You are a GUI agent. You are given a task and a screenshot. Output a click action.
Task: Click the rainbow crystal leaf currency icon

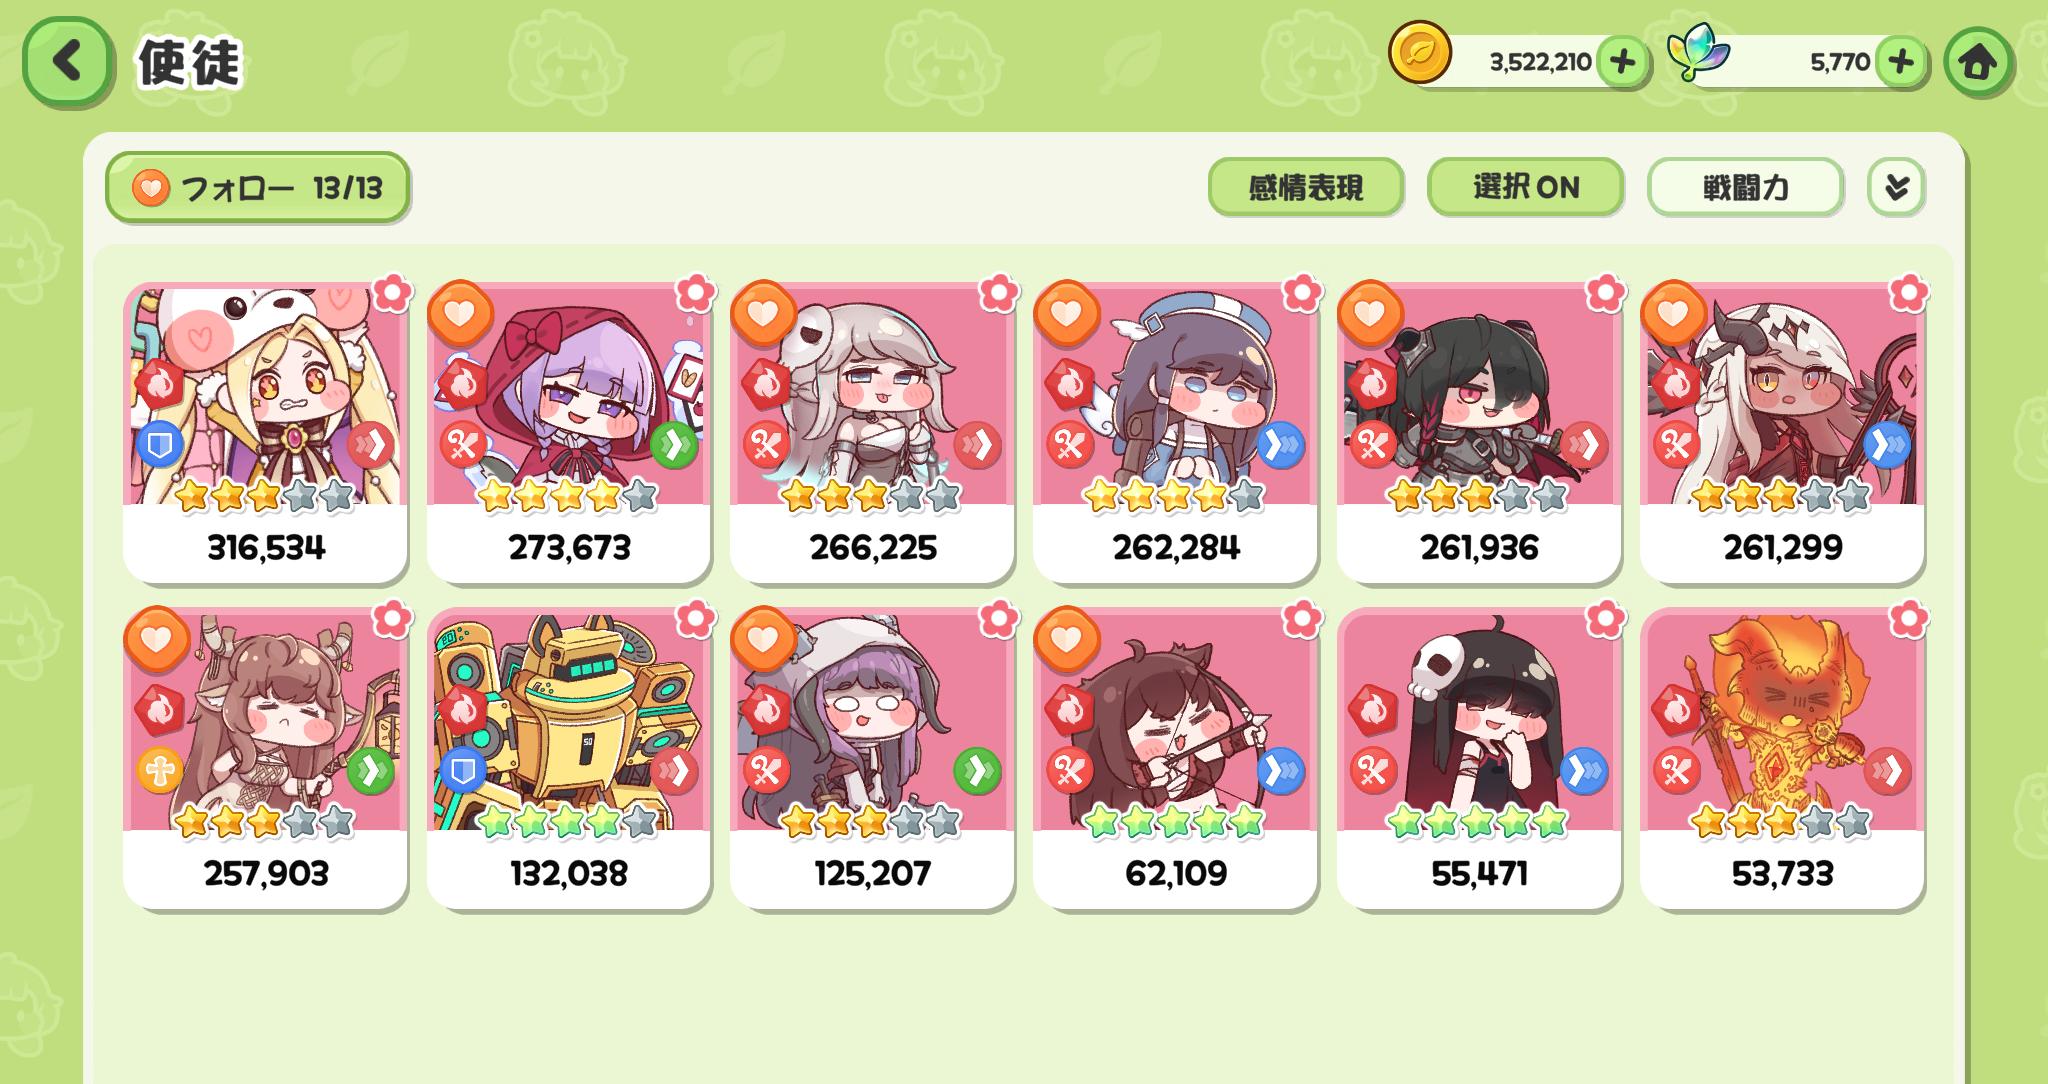point(1697,54)
